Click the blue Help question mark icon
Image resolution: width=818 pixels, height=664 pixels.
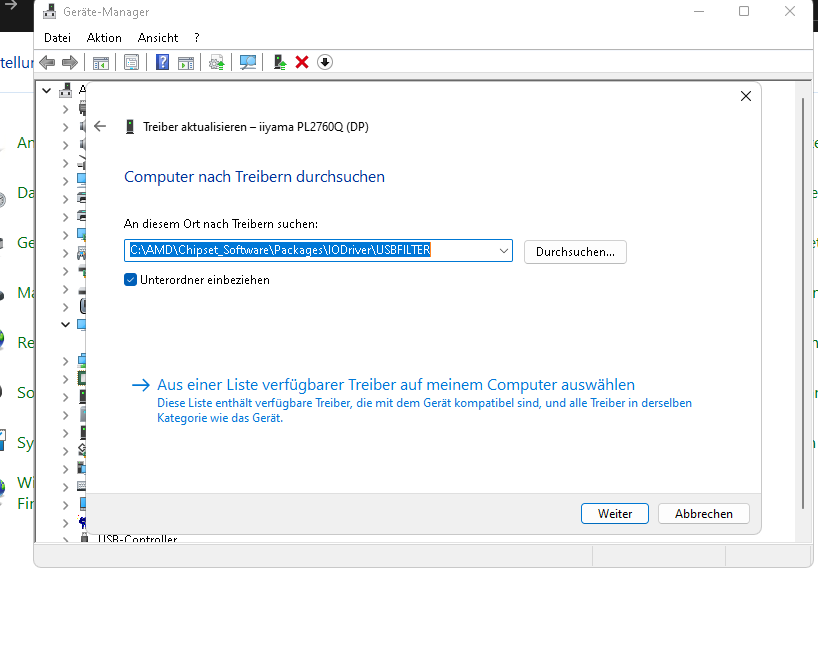[x=163, y=63]
